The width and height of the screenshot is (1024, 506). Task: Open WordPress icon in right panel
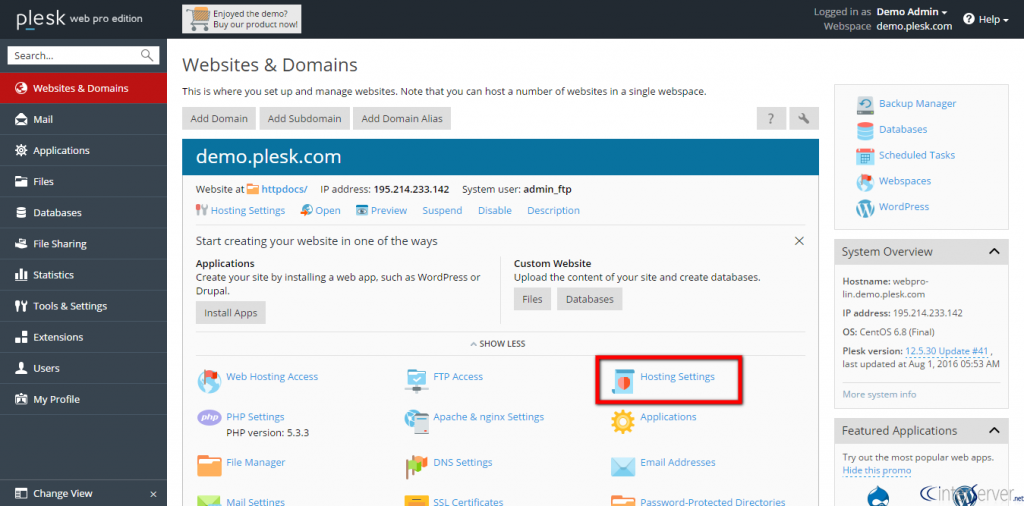pos(865,208)
